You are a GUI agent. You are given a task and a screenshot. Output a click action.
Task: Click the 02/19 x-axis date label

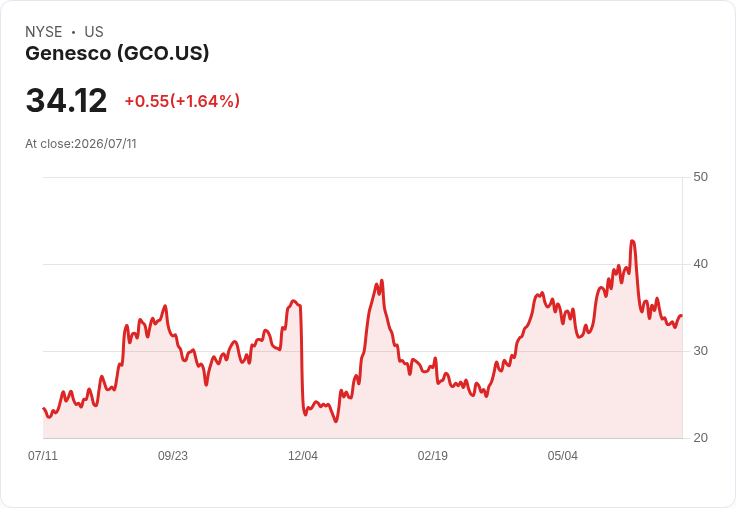pos(433,456)
